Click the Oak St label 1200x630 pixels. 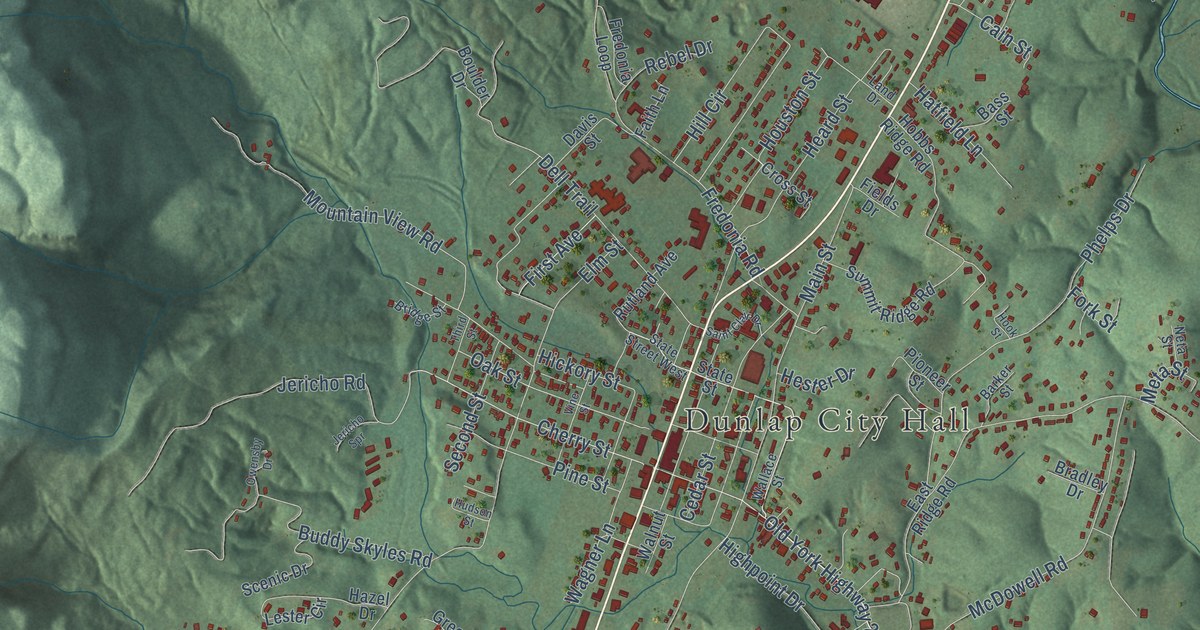point(496,370)
